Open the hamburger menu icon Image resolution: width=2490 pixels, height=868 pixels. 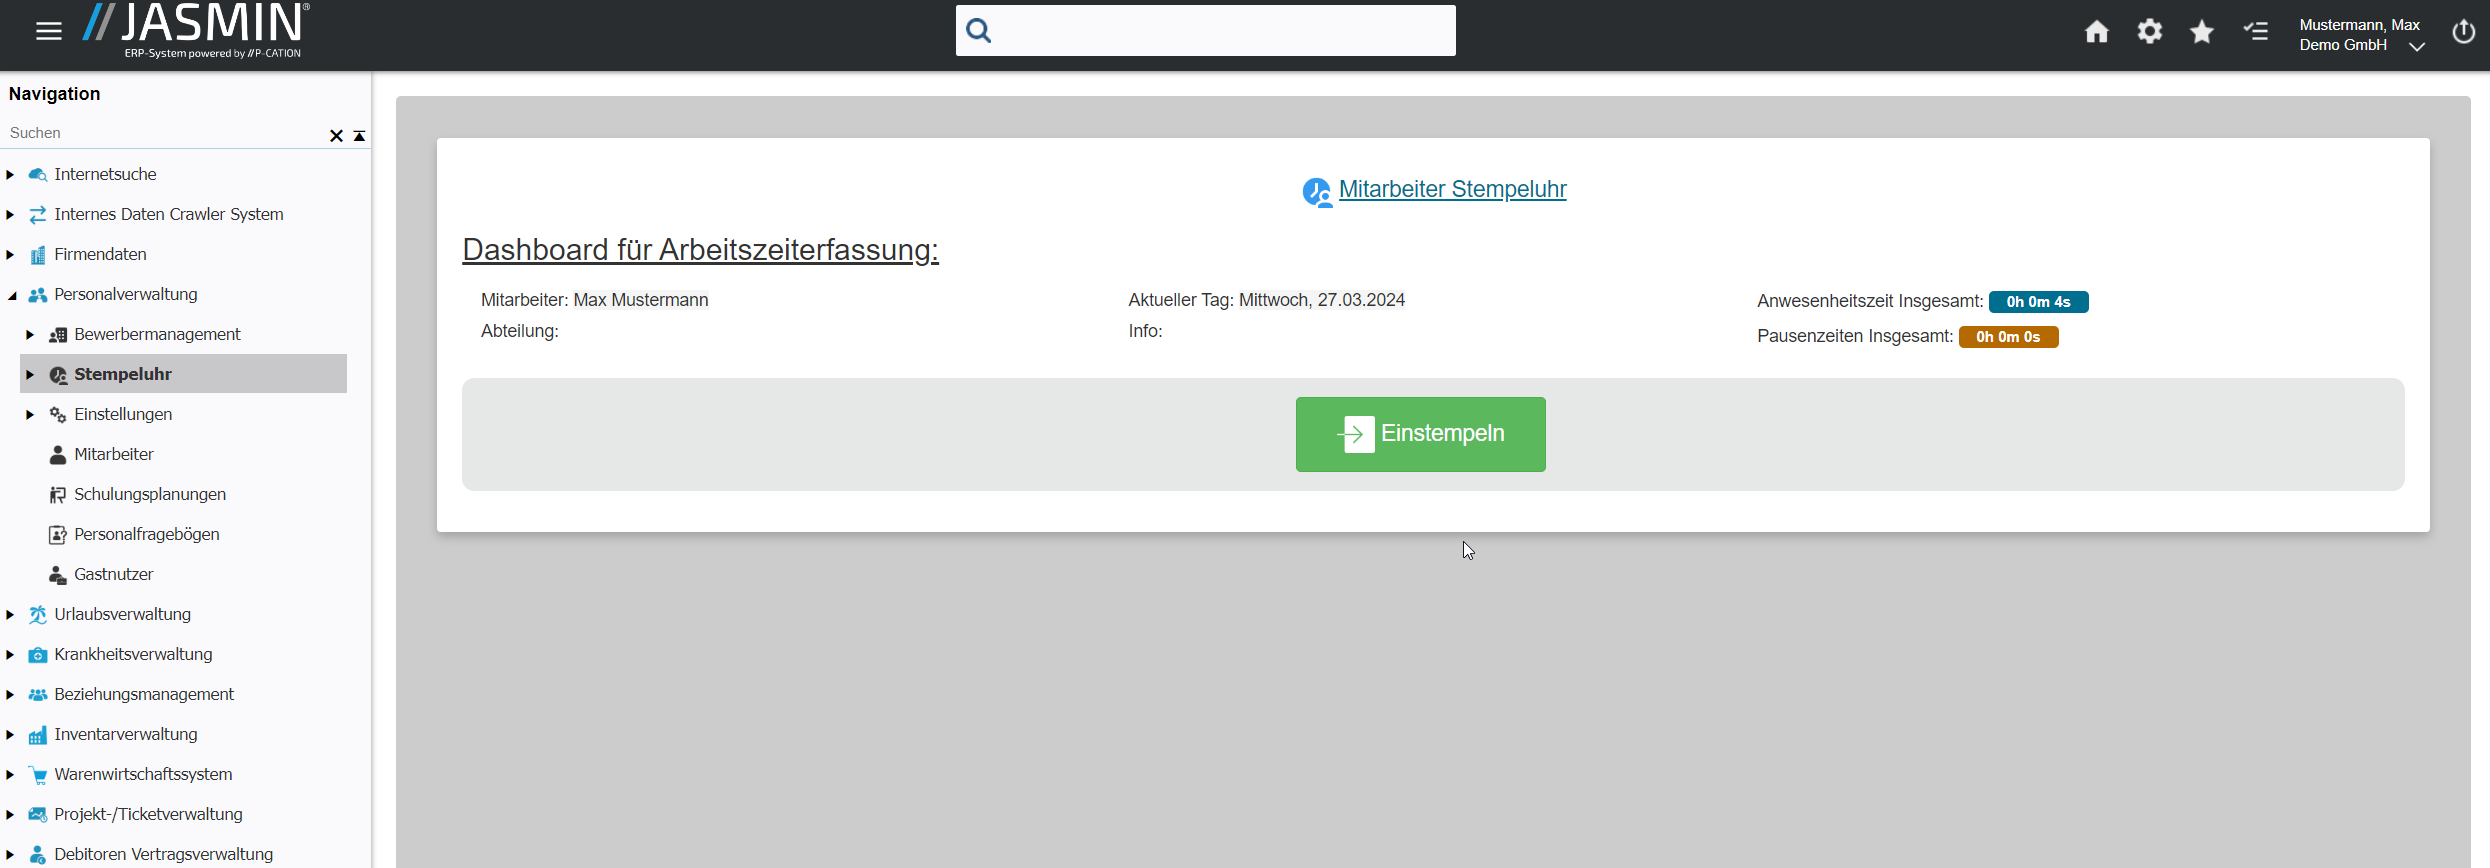tap(48, 31)
